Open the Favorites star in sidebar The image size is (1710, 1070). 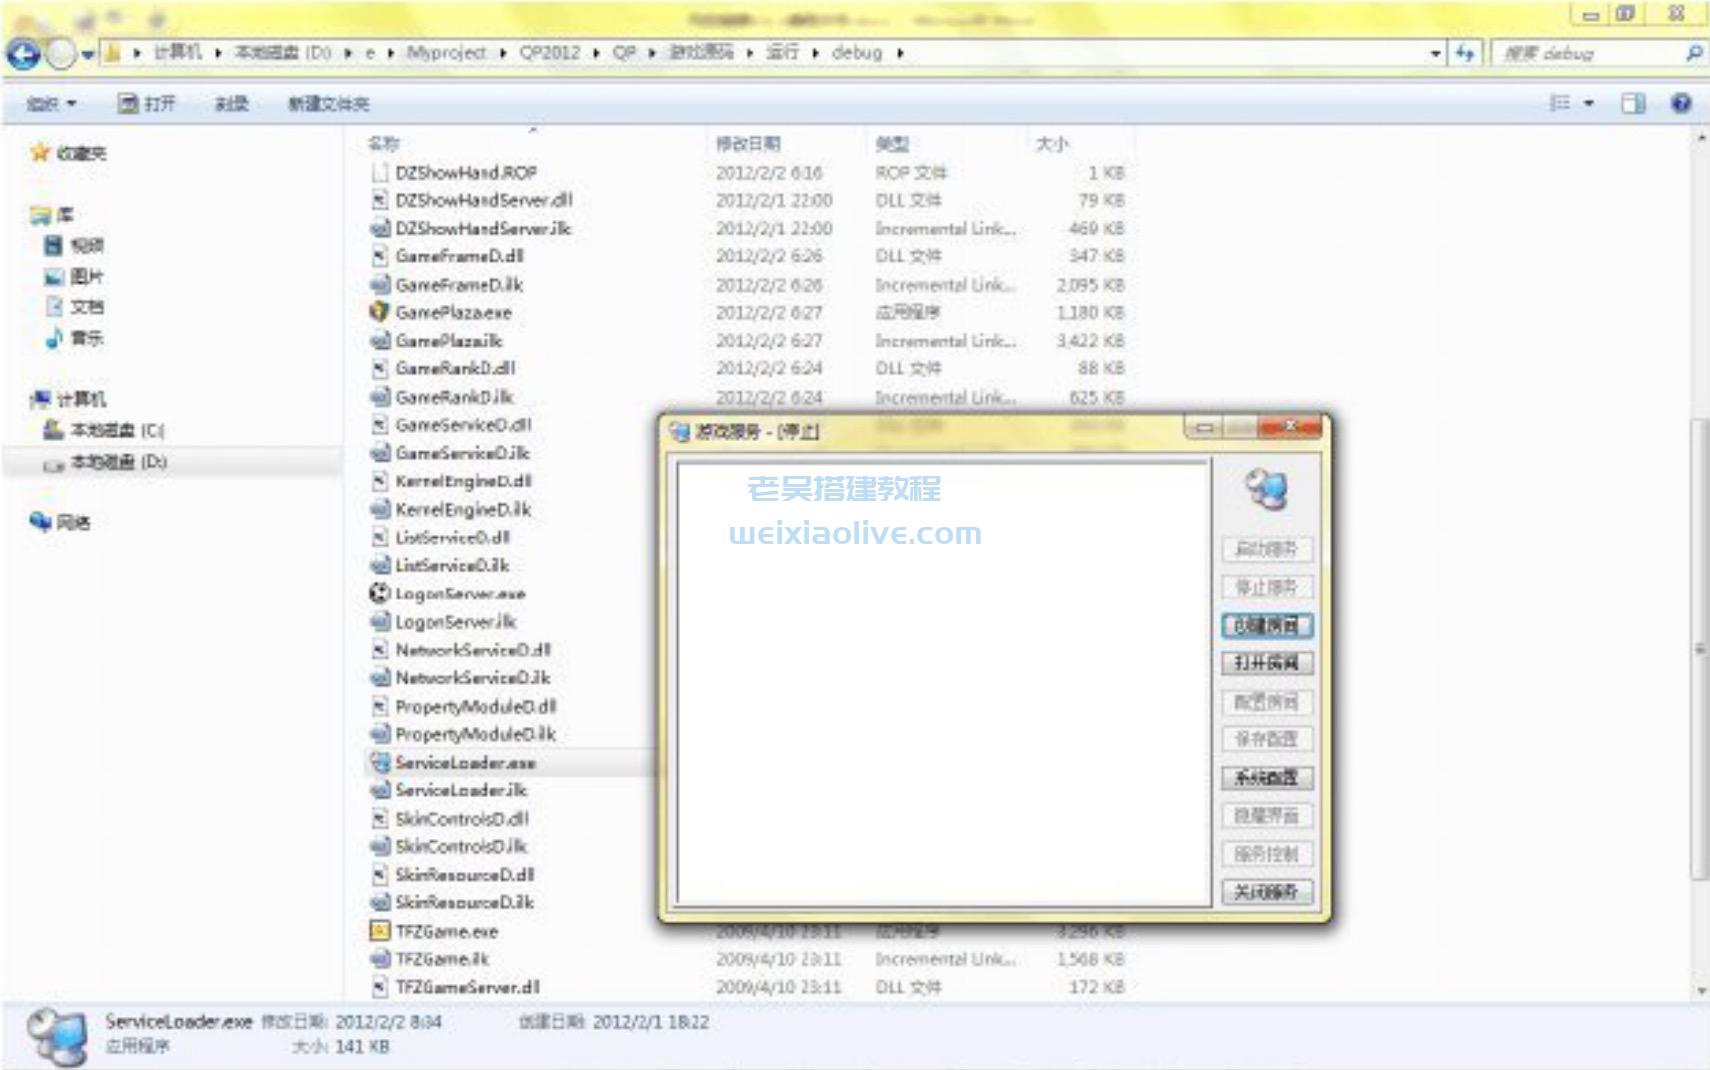click(x=40, y=152)
